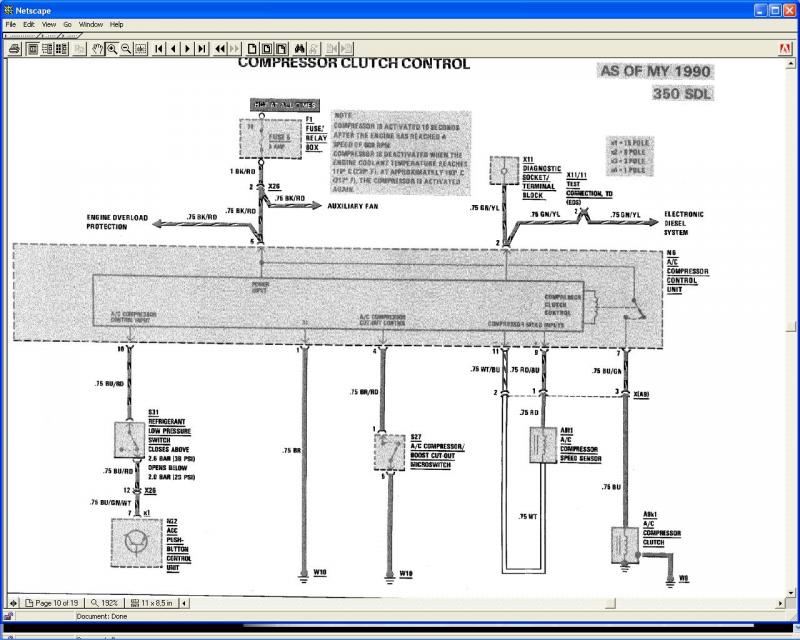Go back to previous view (double arrow)

click(x=220, y=49)
